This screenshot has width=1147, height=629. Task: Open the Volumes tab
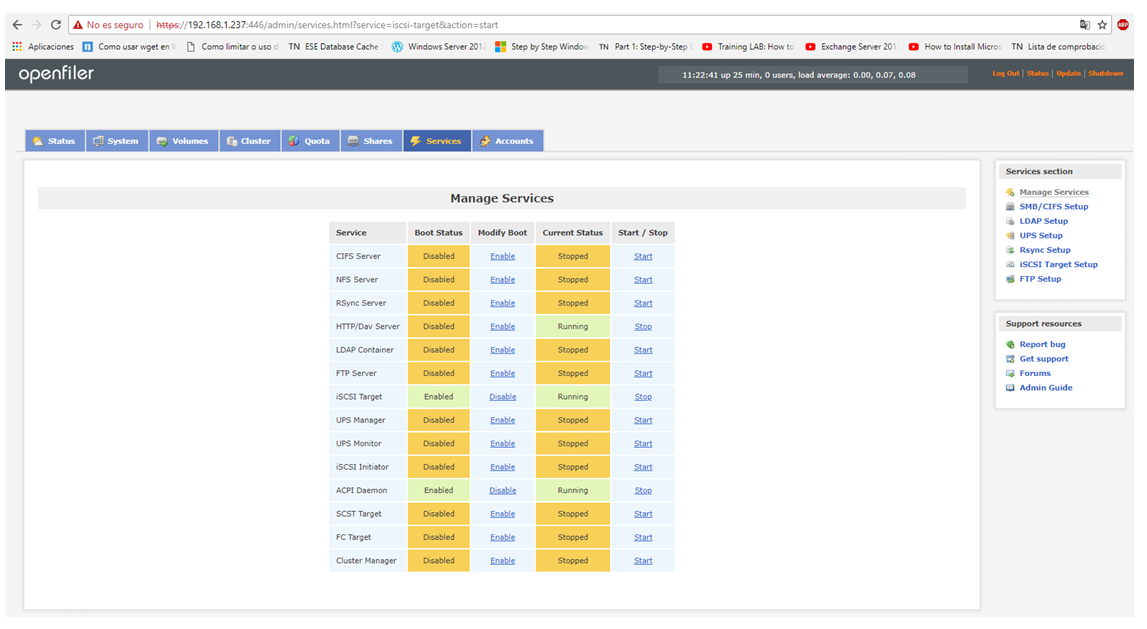click(x=184, y=141)
